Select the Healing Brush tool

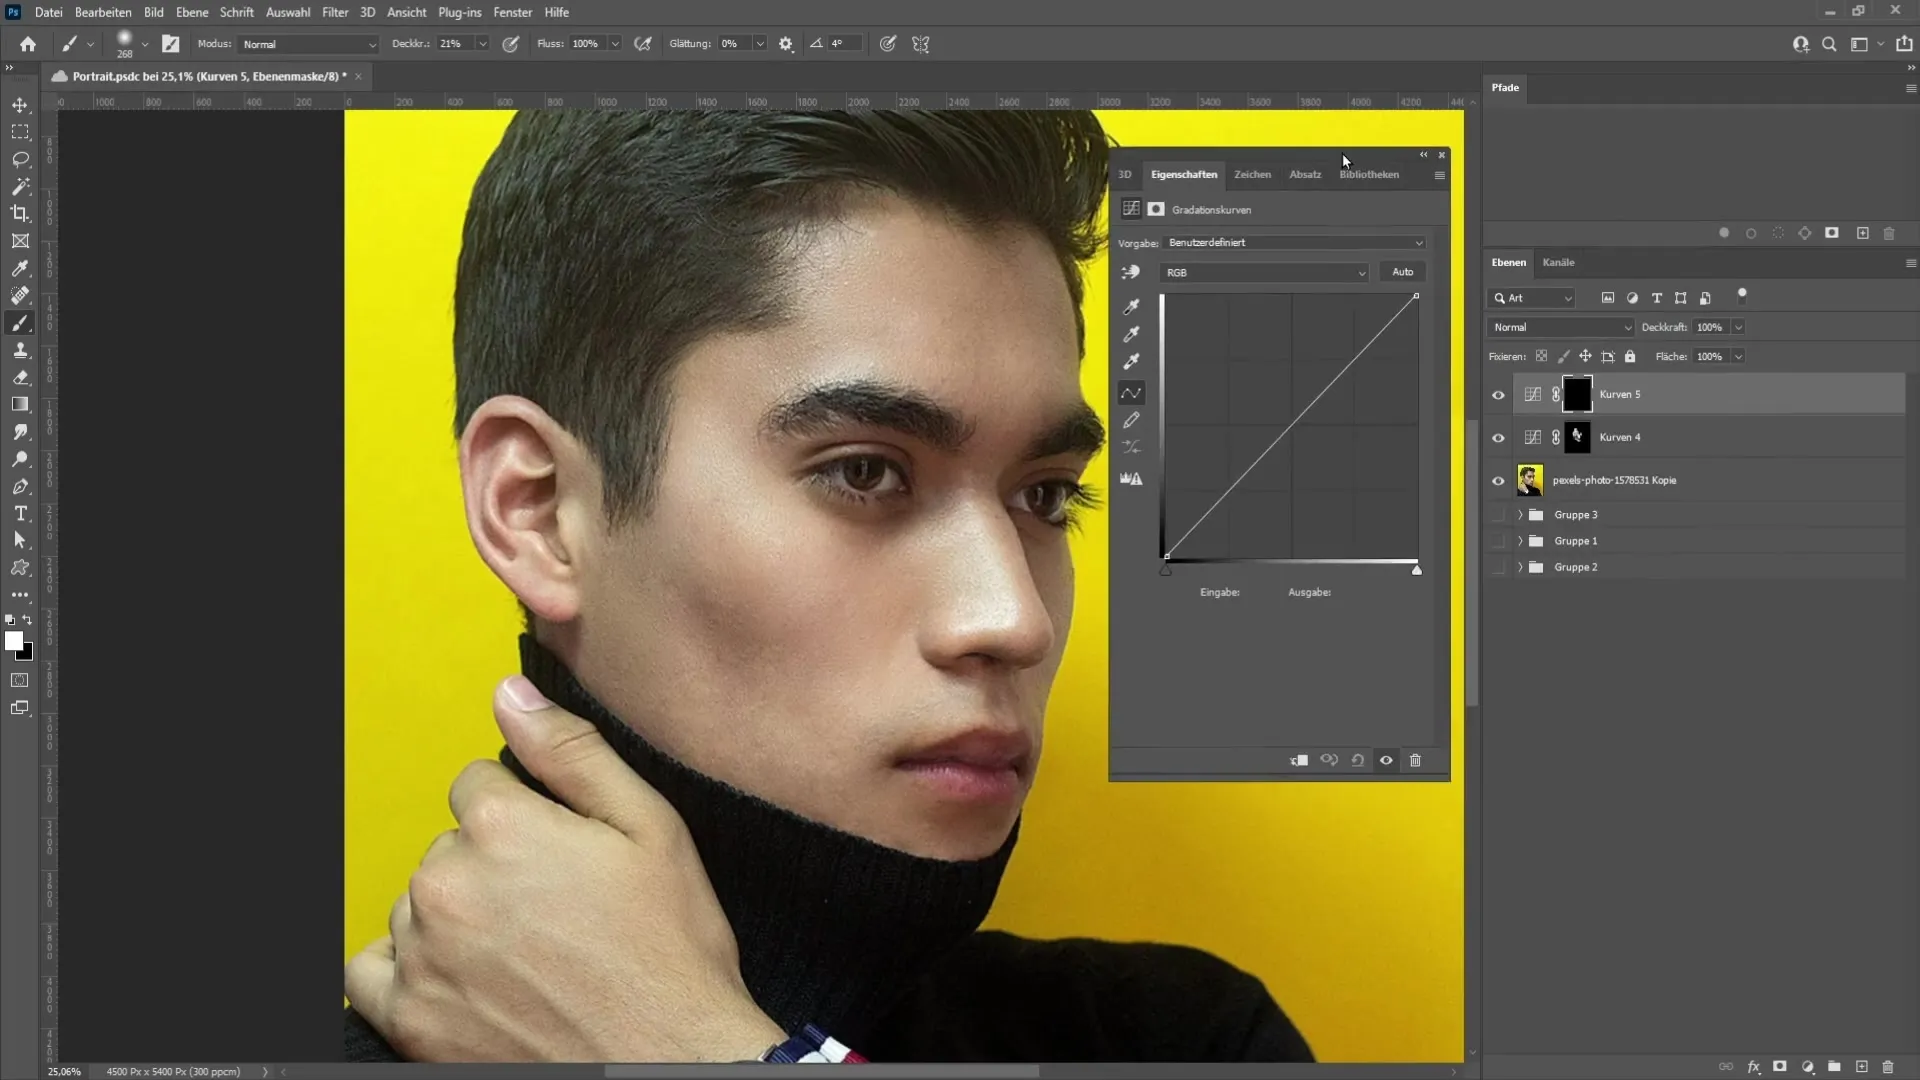click(x=20, y=295)
